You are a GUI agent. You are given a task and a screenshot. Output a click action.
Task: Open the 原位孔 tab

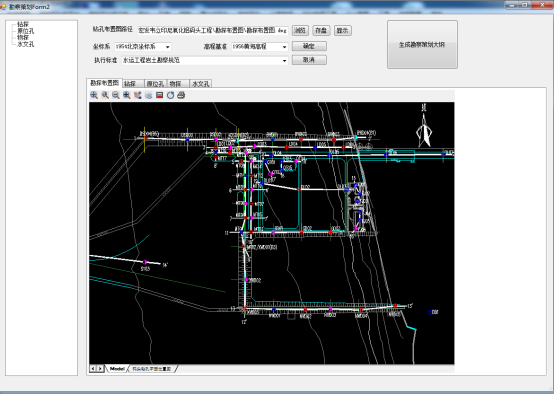(x=156, y=84)
